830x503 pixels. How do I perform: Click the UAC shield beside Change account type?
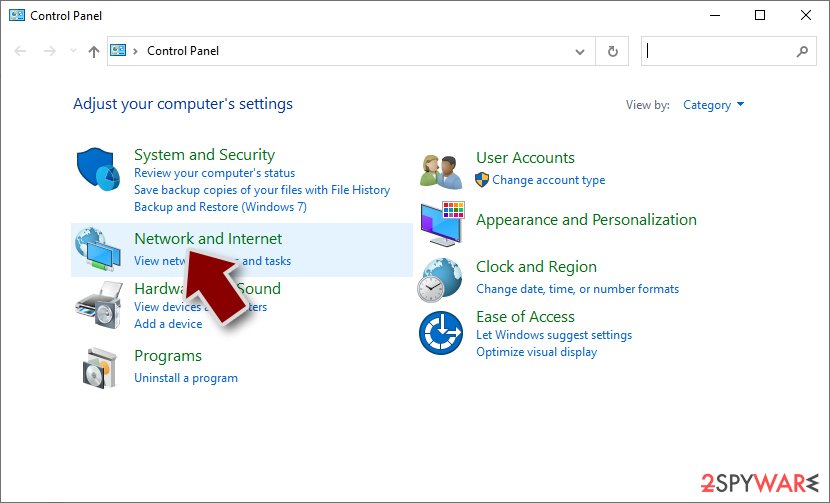(482, 180)
